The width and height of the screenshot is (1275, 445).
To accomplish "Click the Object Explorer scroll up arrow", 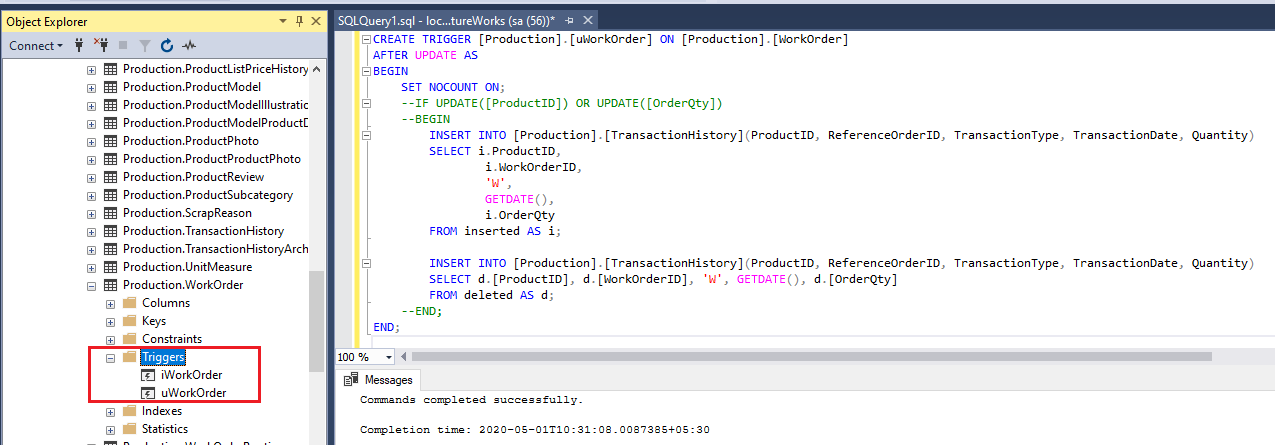I will [317, 69].
